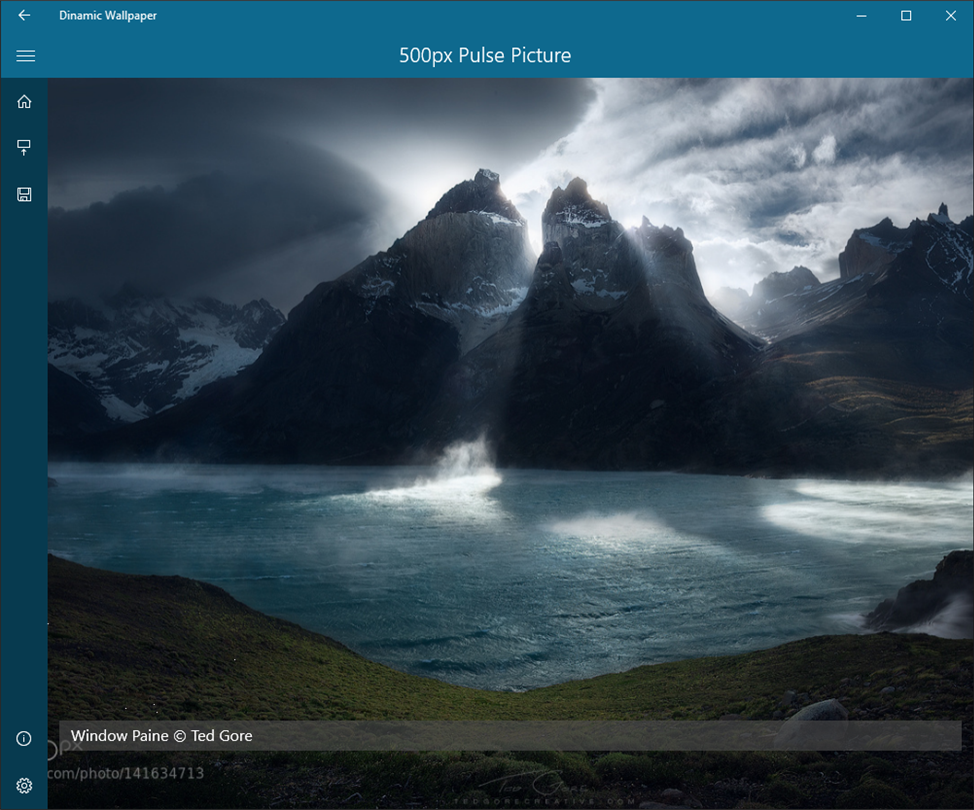Minimize the Dinamic Wallpaper window
This screenshot has height=810, width=974.
point(861,16)
